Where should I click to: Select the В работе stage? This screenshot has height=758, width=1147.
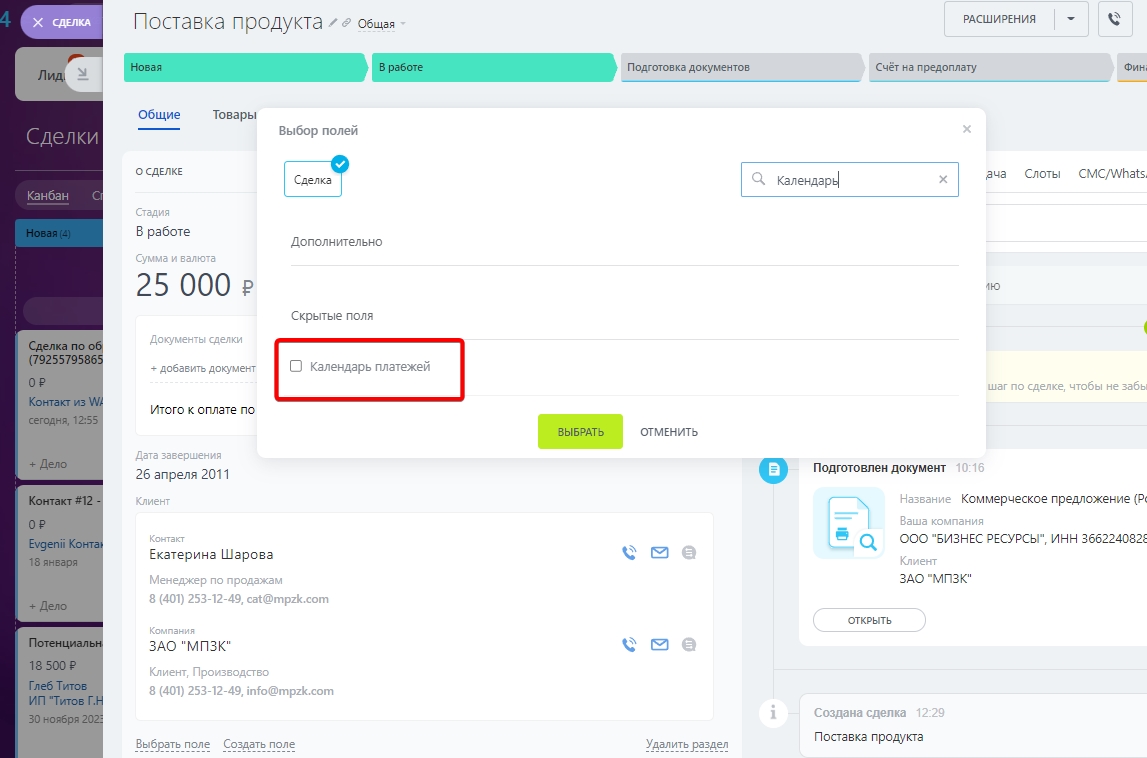(494, 67)
